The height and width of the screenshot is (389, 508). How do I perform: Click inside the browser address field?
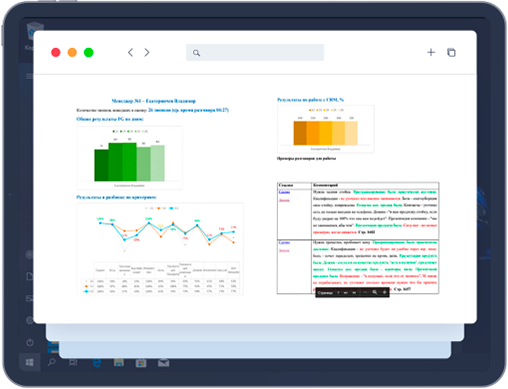pyautogui.click(x=255, y=52)
